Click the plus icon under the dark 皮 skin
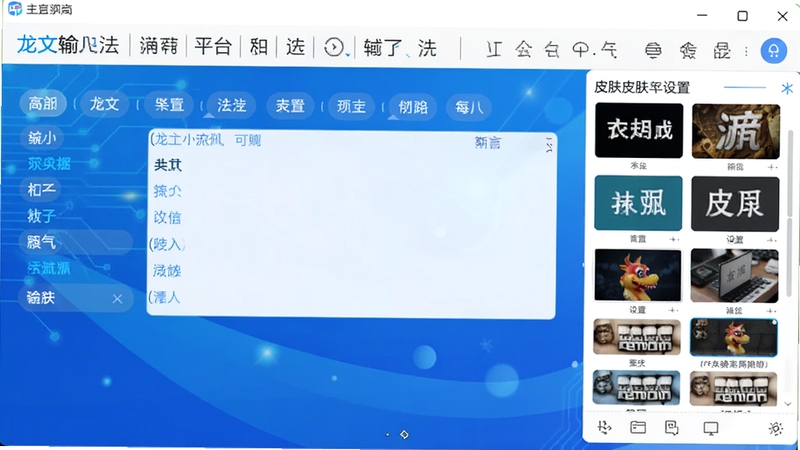Viewport: 800px width, 450px height. pos(771,239)
